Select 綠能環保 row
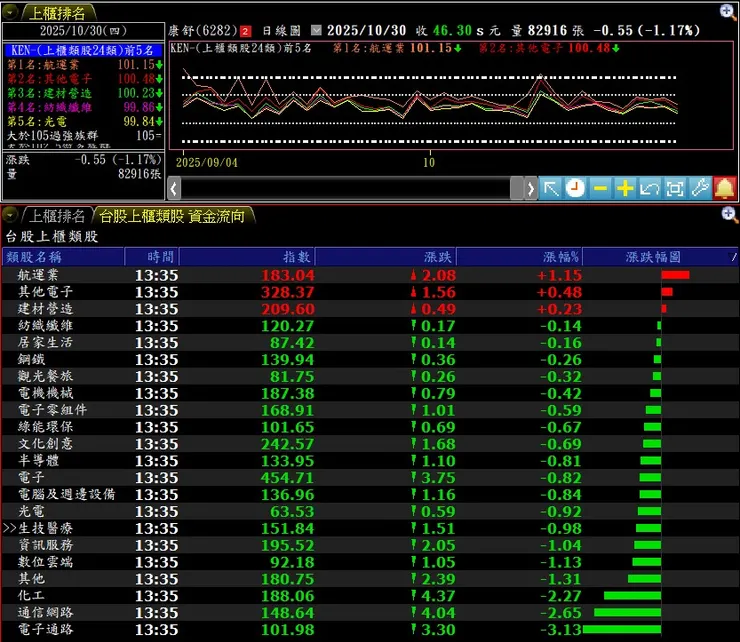The height and width of the screenshot is (642, 740). 370,427
